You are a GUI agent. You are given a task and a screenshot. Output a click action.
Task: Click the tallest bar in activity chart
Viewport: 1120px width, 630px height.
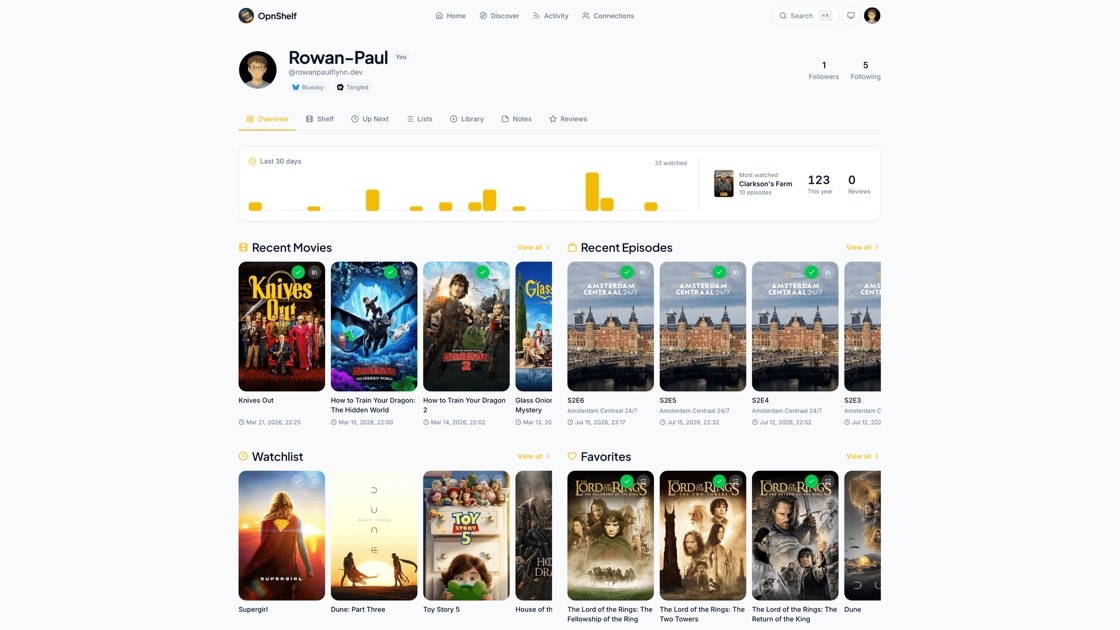click(591, 191)
